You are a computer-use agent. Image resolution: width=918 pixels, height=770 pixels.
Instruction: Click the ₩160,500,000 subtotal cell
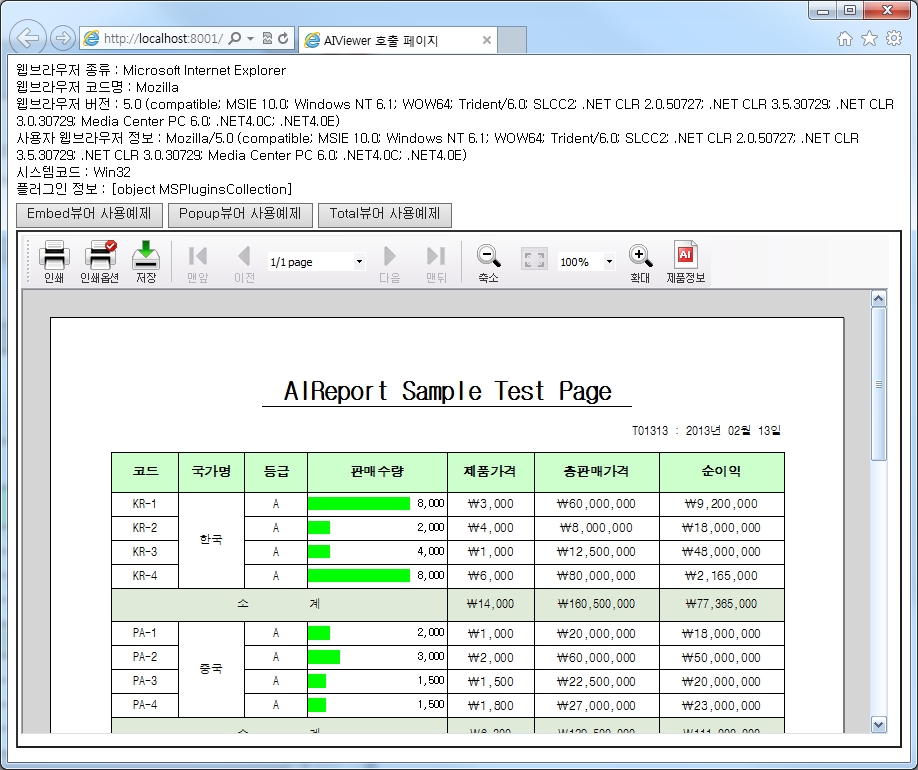pyautogui.click(x=597, y=604)
